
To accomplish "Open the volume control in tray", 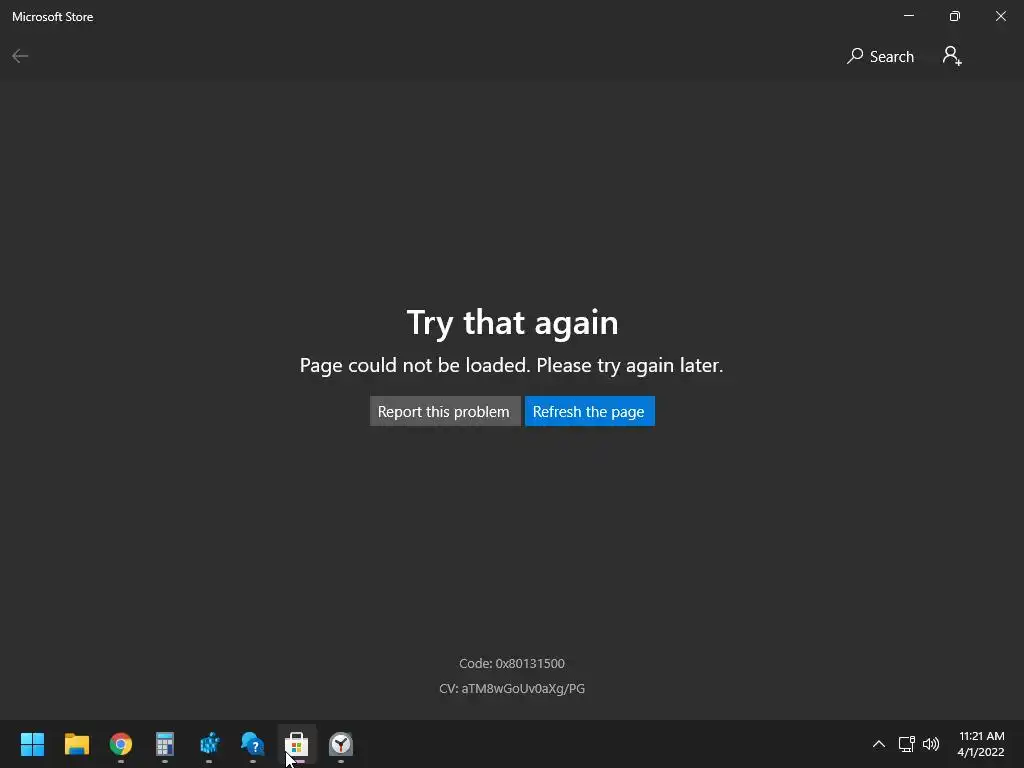I will point(931,744).
